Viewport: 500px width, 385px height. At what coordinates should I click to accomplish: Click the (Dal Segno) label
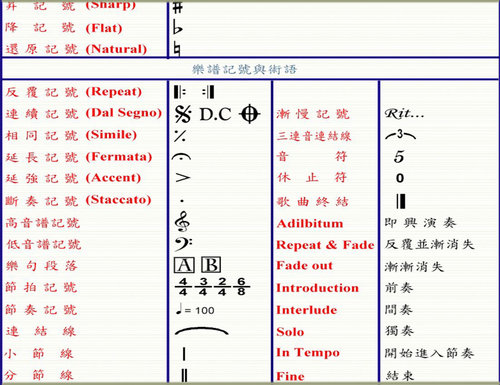(x=124, y=113)
